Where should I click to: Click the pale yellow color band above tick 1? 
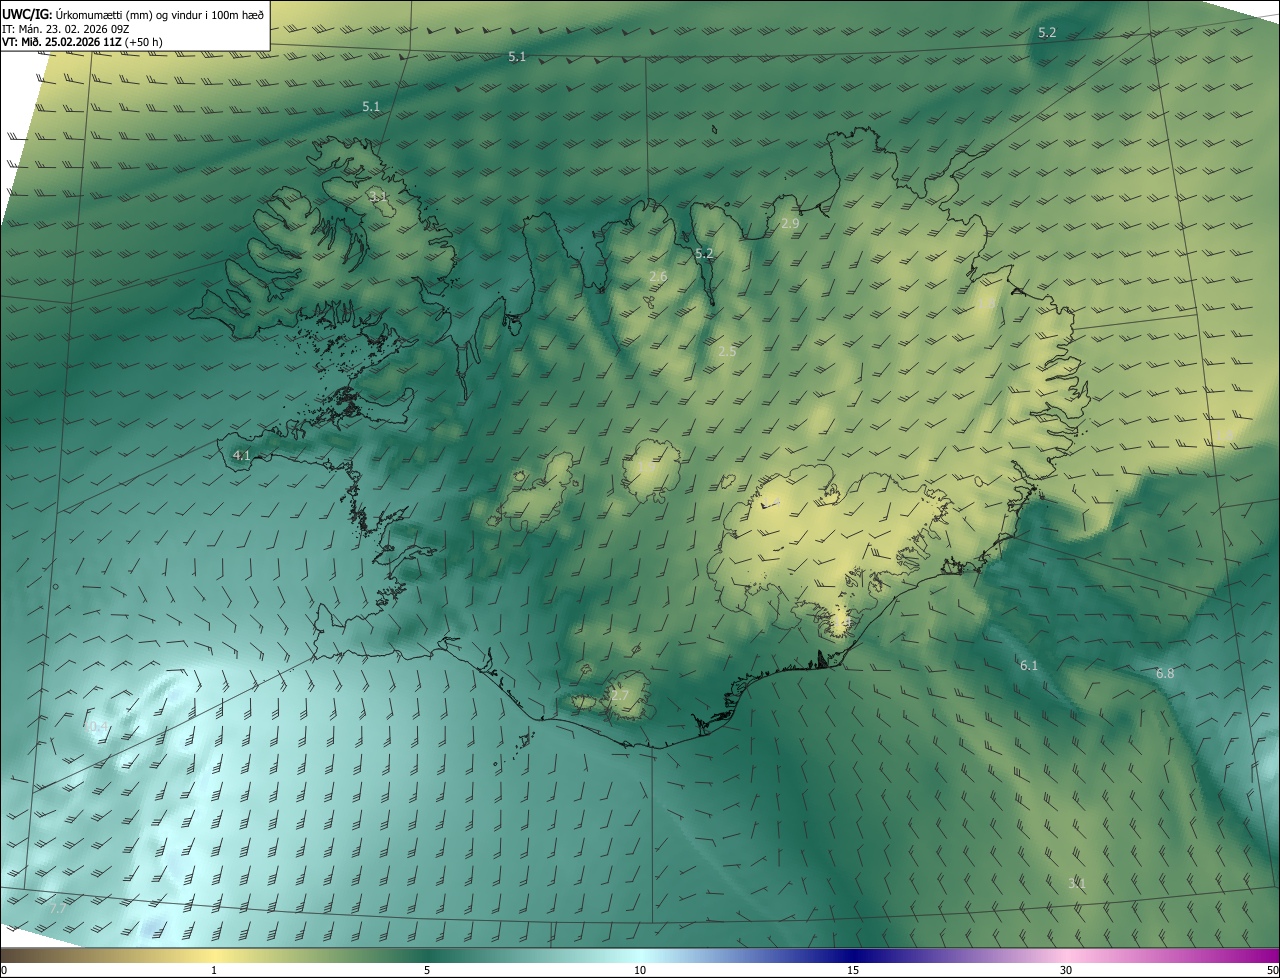214,955
